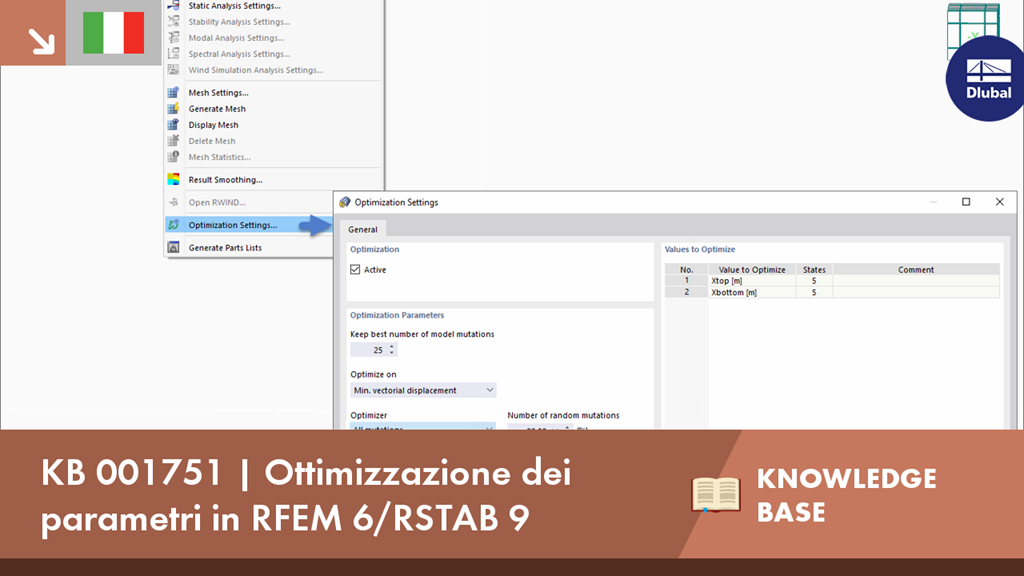The width and height of the screenshot is (1024, 576).
Task: Click Comment cell of Xtop row
Action: (x=916, y=281)
